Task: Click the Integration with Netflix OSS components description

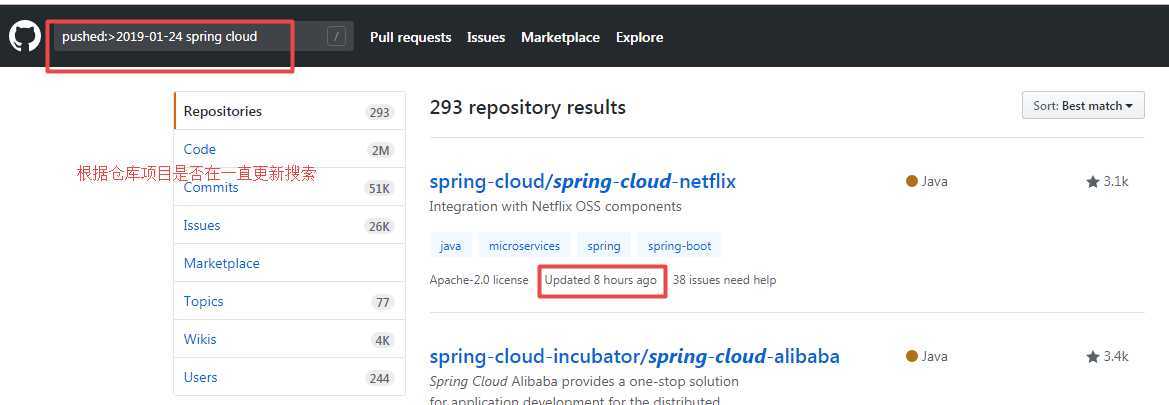Action: click(x=555, y=207)
